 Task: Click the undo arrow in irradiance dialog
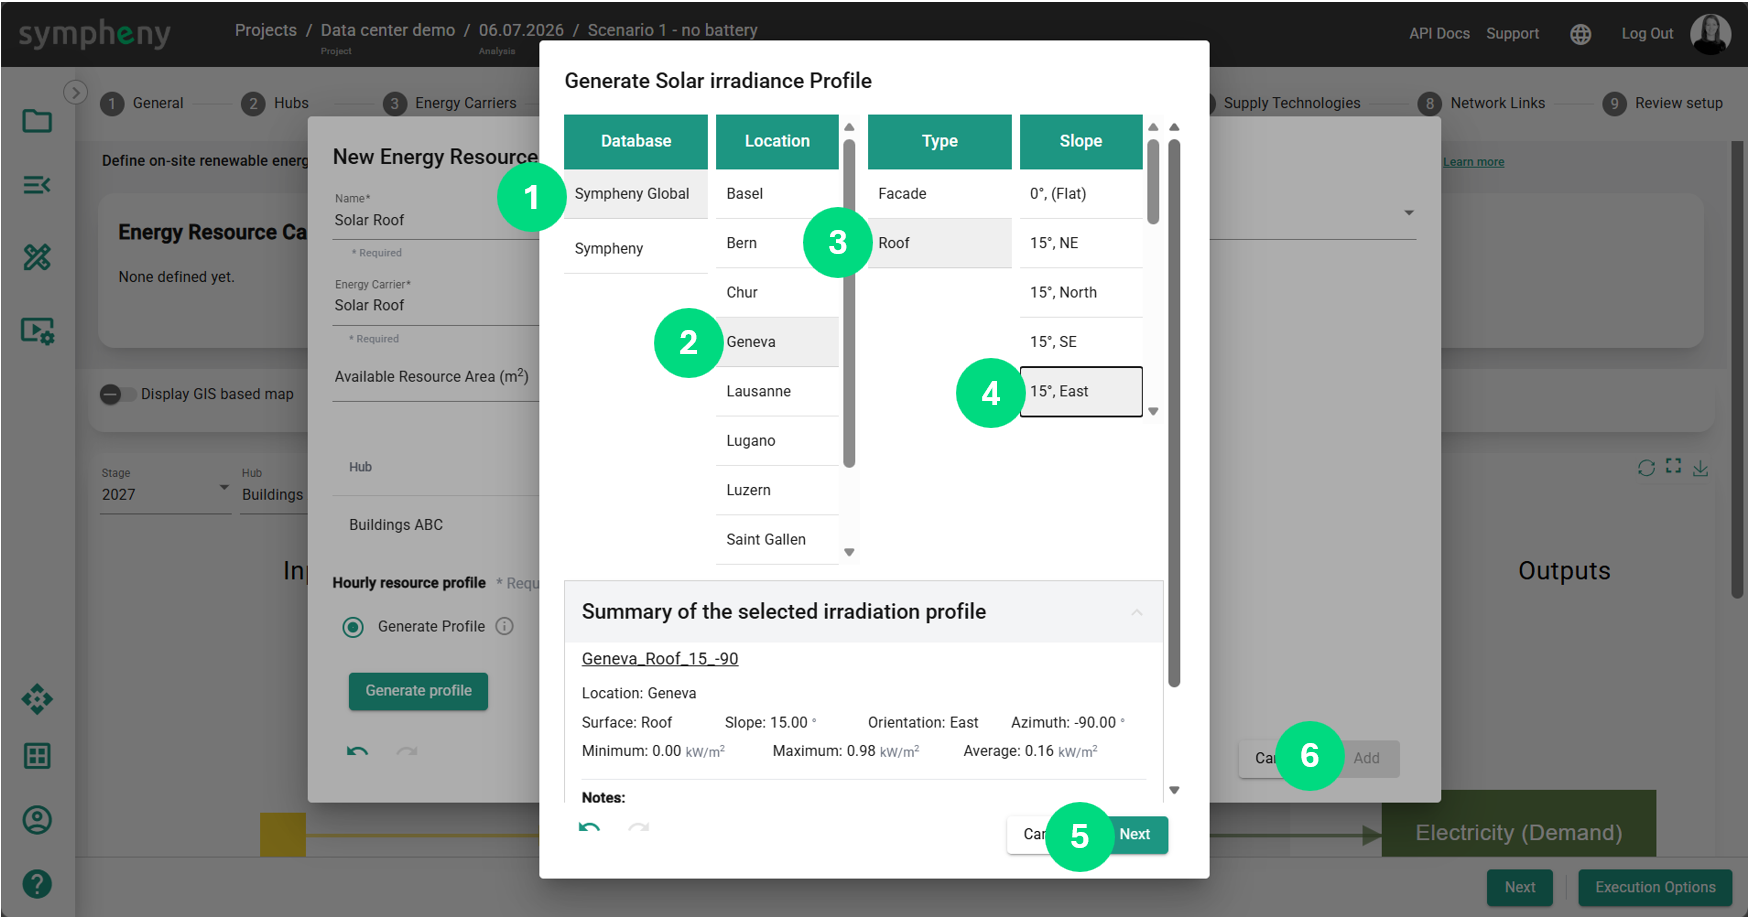click(x=590, y=827)
